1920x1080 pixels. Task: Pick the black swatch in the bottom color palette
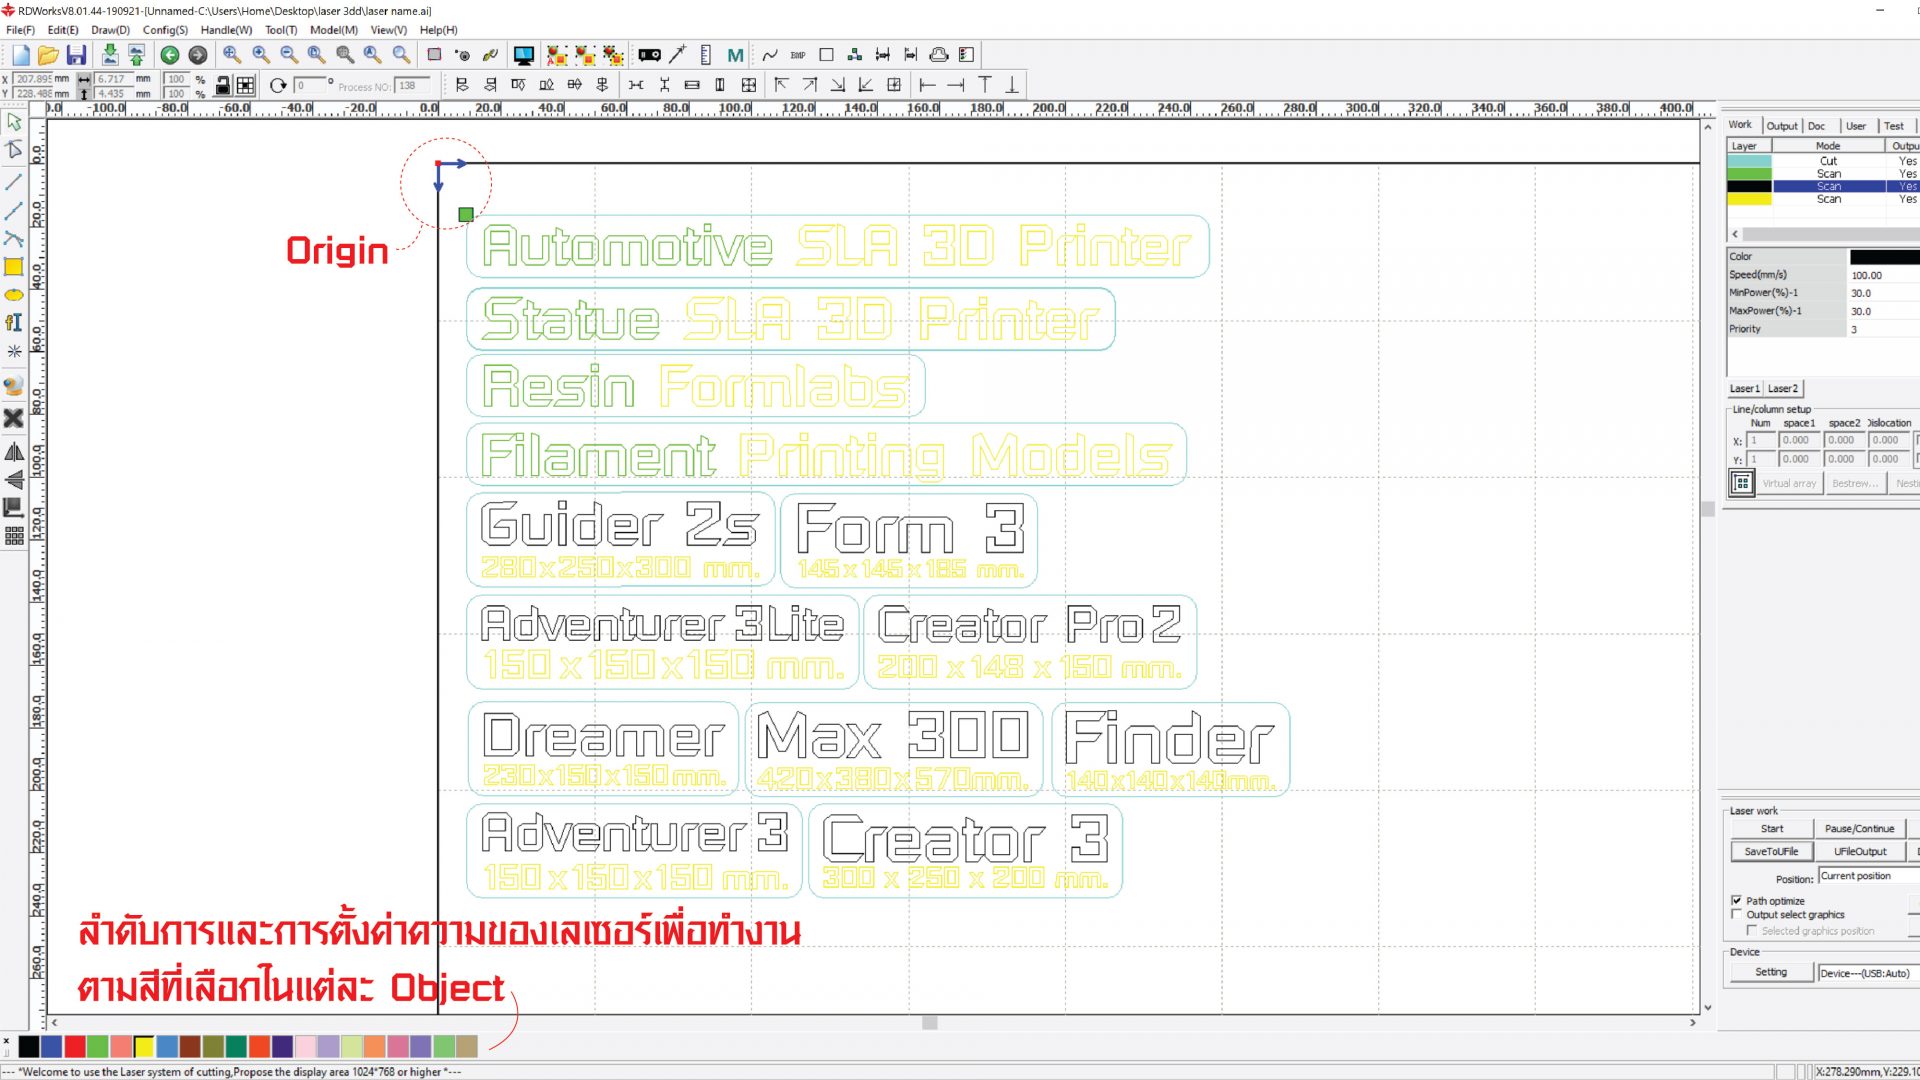(x=29, y=1047)
